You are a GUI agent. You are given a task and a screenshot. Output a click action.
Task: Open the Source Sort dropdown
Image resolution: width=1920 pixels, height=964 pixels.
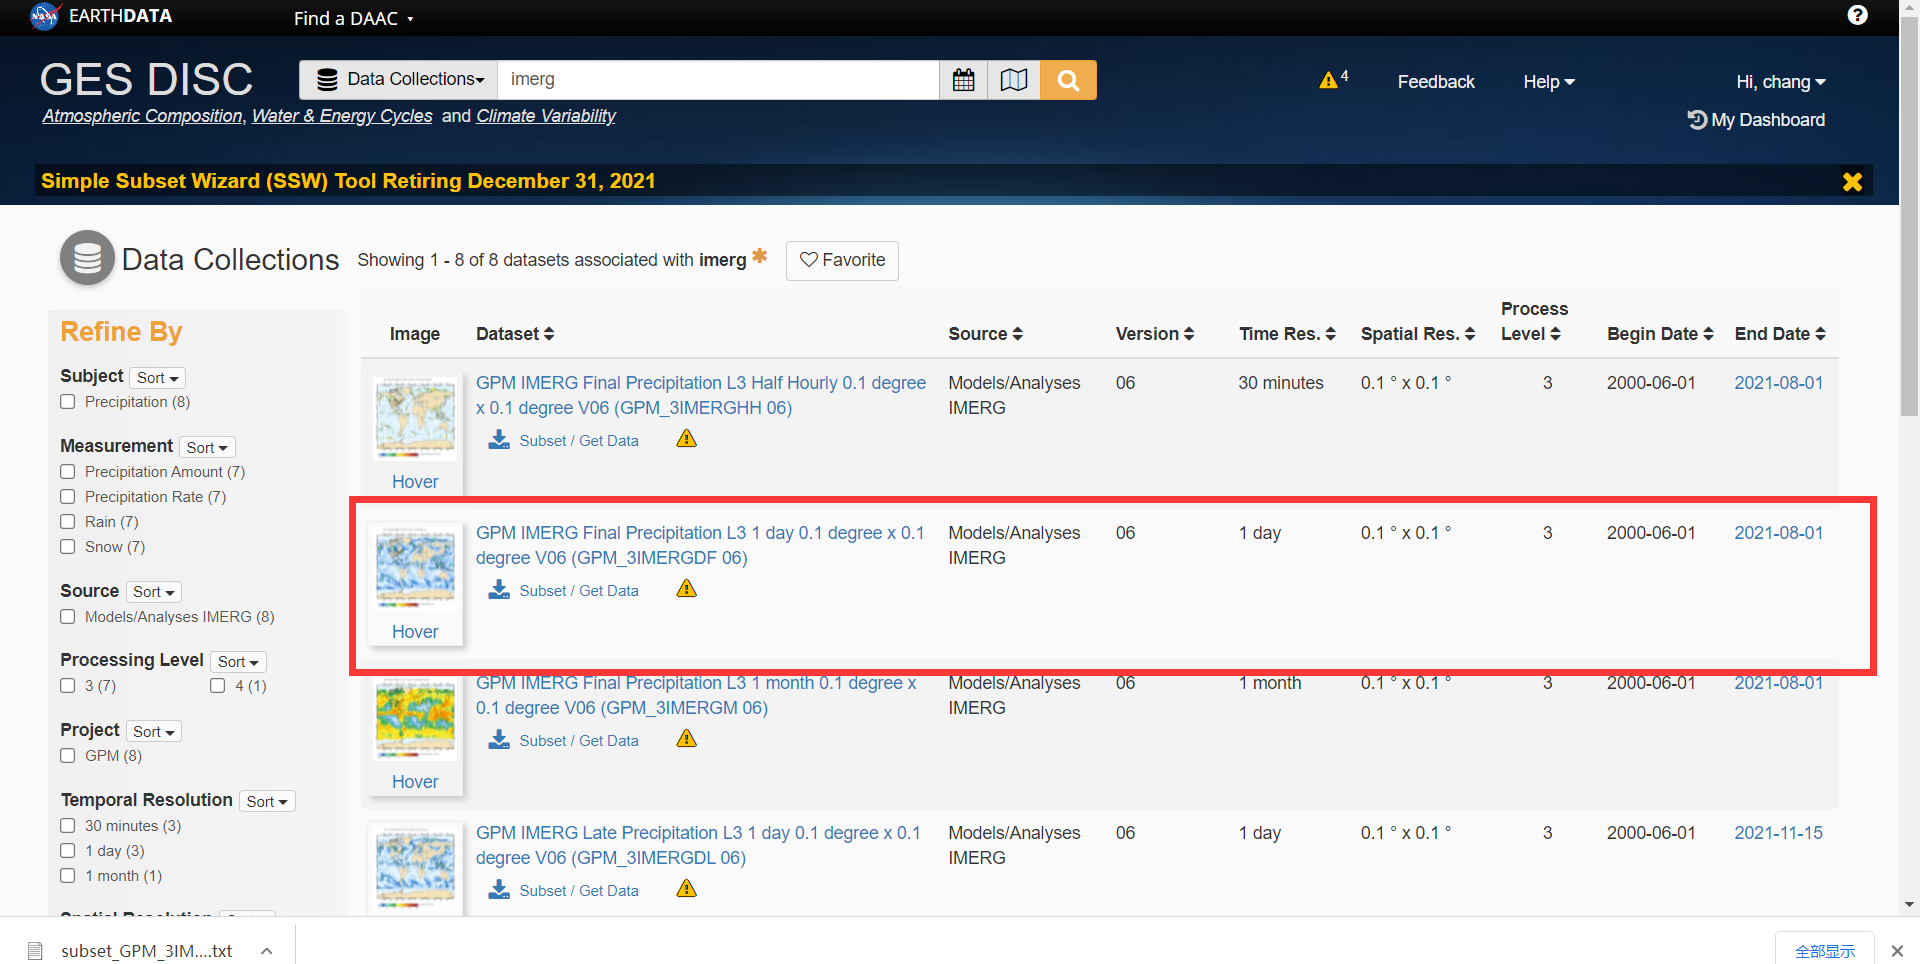pyautogui.click(x=154, y=592)
